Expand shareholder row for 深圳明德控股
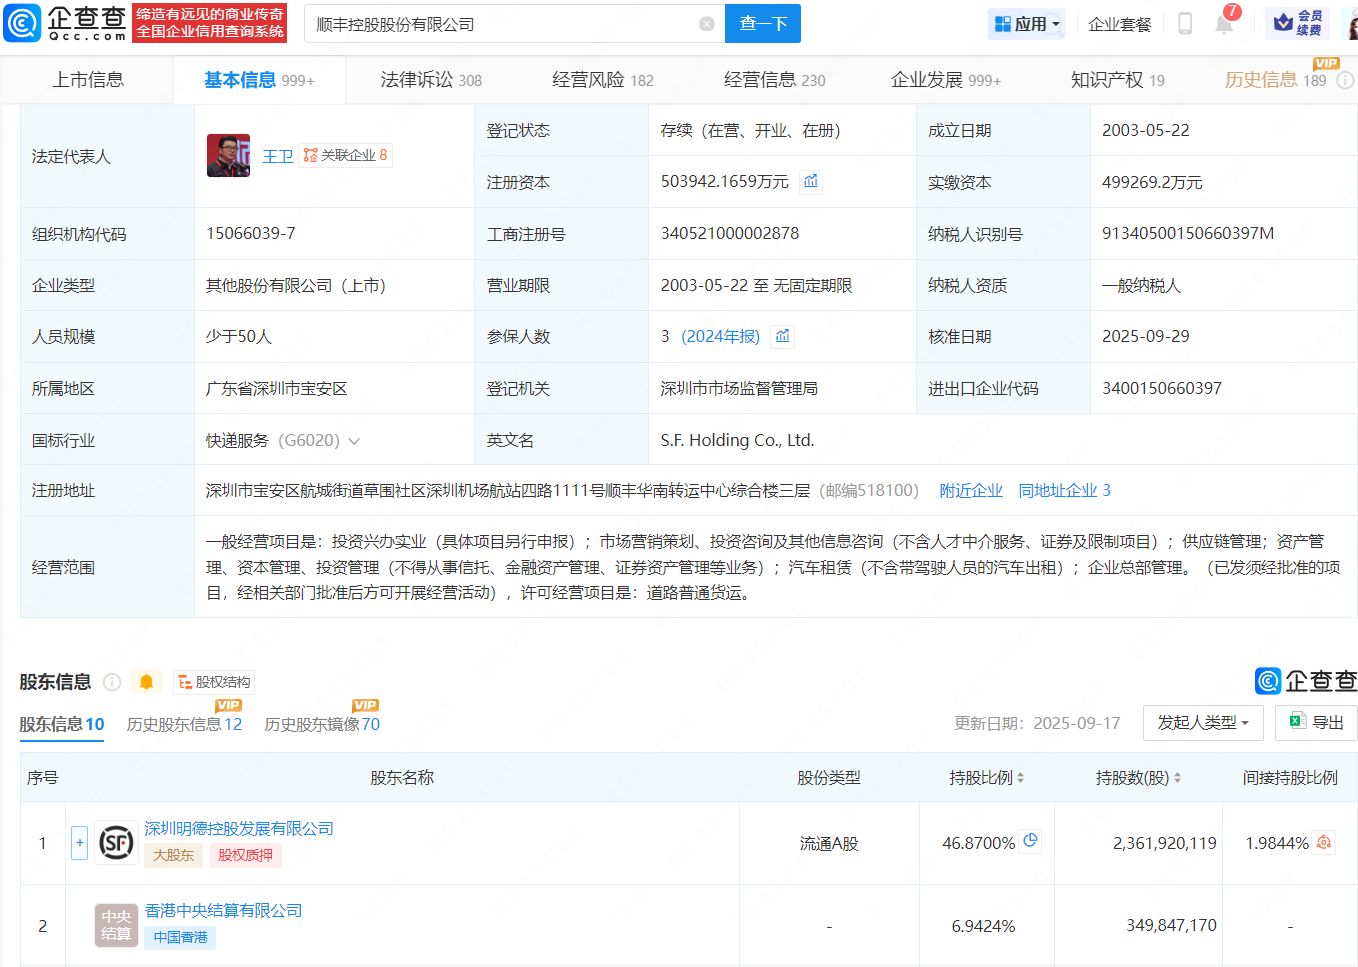 80,843
